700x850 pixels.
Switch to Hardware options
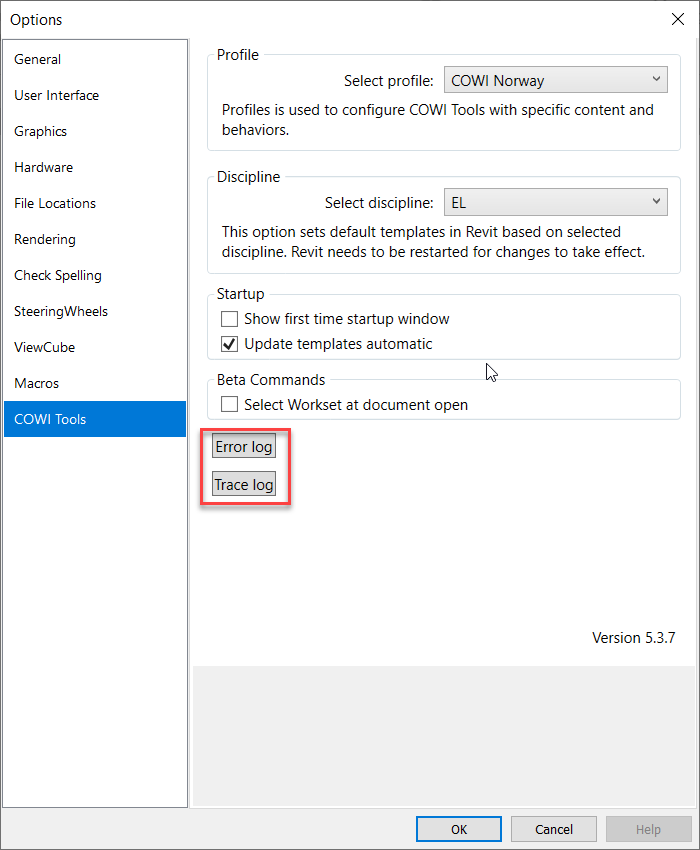pos(44,168)
